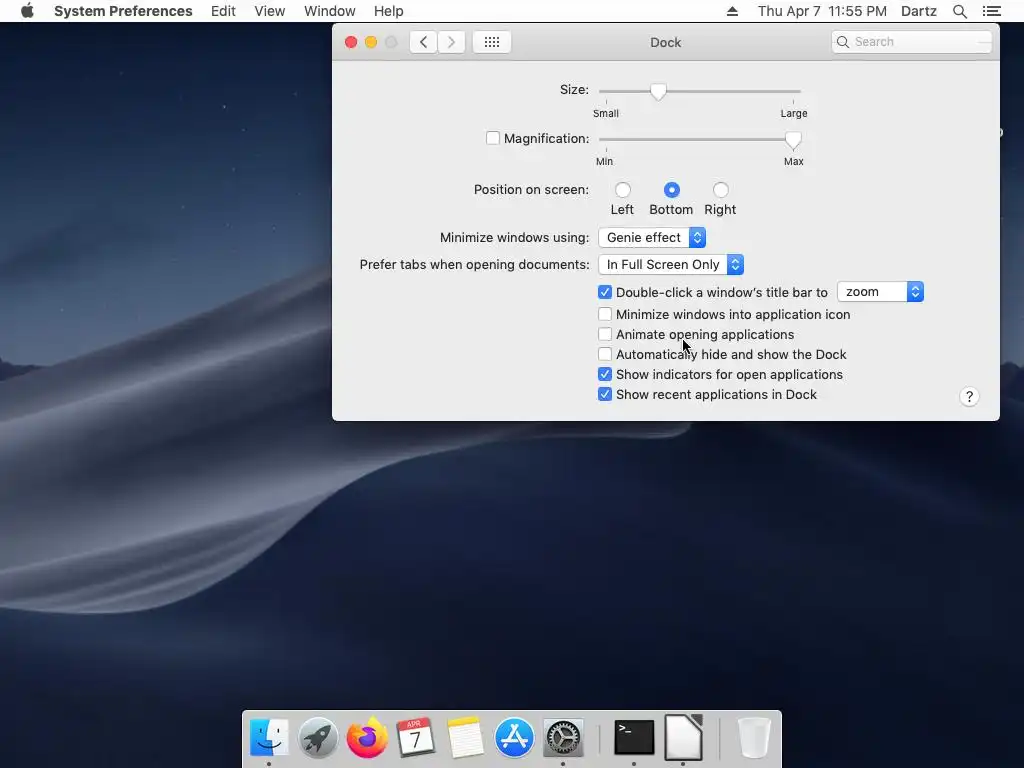Screen dimensions: 1024x768
Task: Open the zoom action dropdown
Action: click(880, 292)
